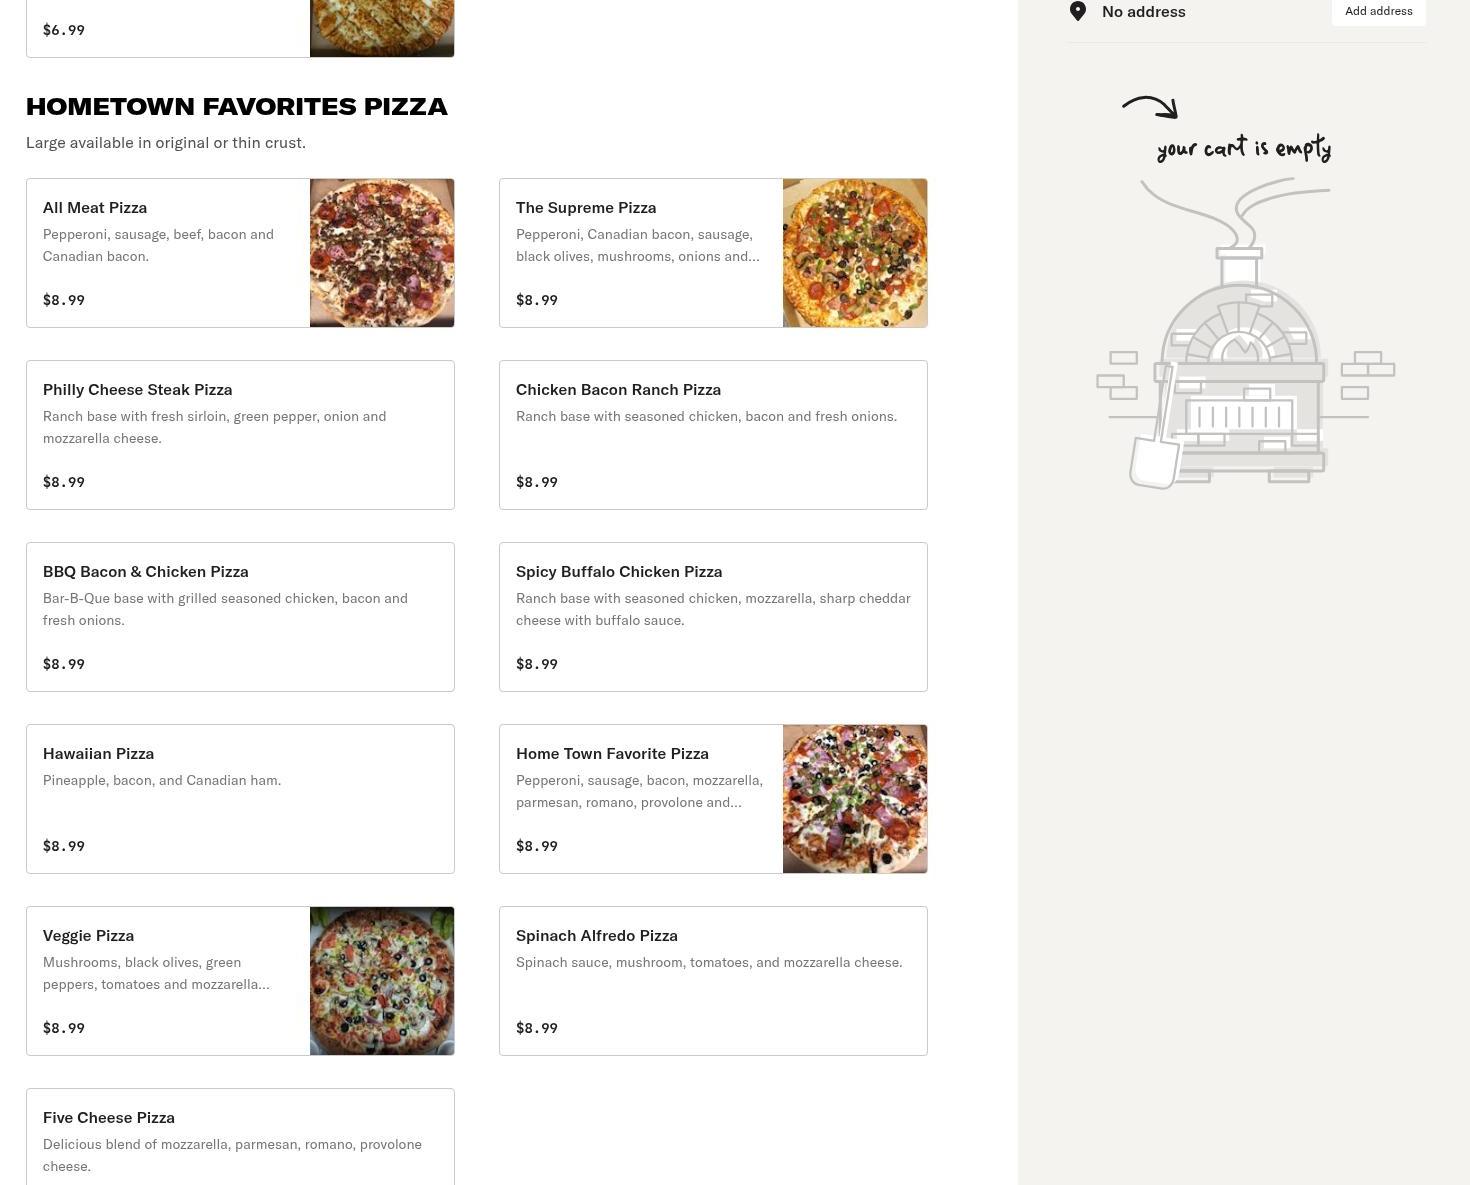Open the All Meat Pizza photo

coord(382,253)
